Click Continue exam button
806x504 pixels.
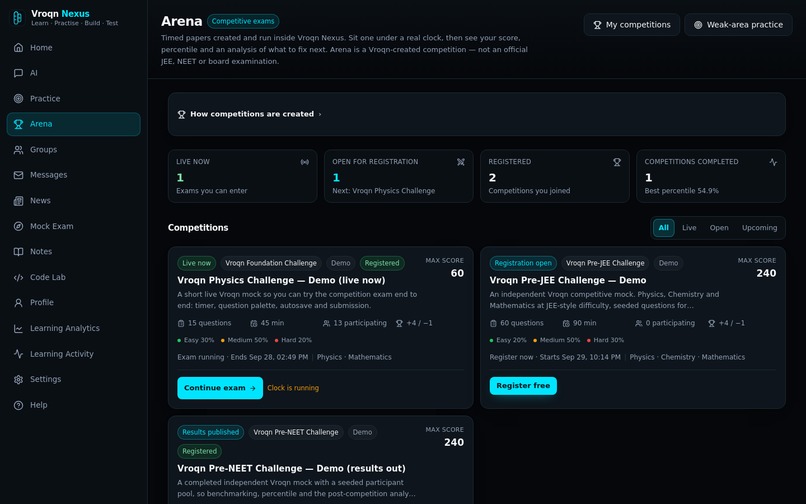[220, 388]
